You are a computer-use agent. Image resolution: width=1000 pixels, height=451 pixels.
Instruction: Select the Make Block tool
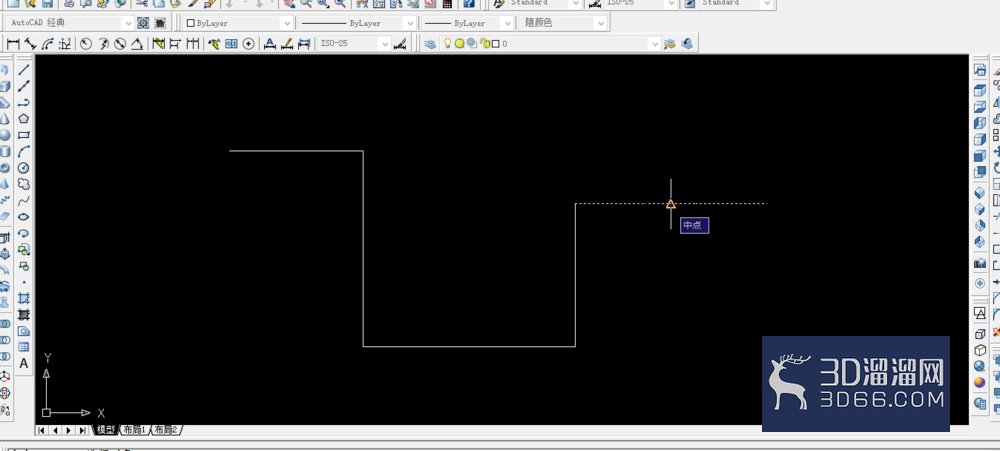point(24,265)
